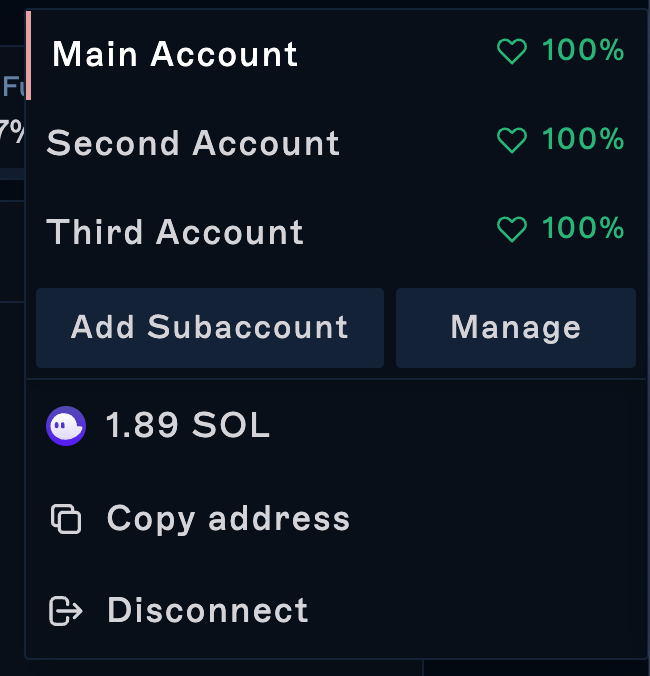
Task: Click the Disconnect wallet label
Action: point(208,610)
